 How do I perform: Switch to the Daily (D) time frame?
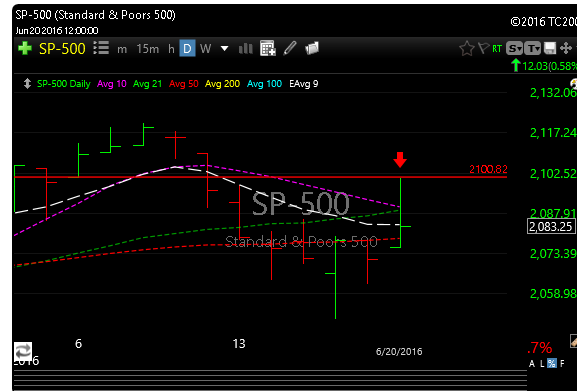tap(187, 49)
